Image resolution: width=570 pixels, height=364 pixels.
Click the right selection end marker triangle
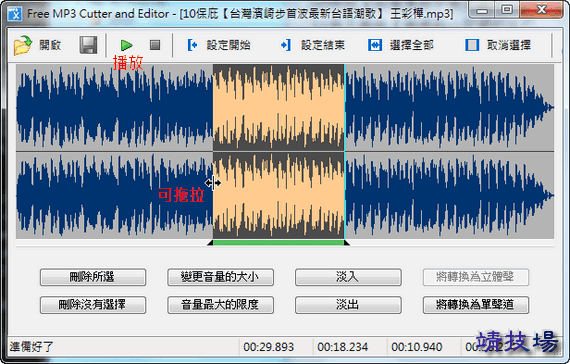(x=347, y=243)
